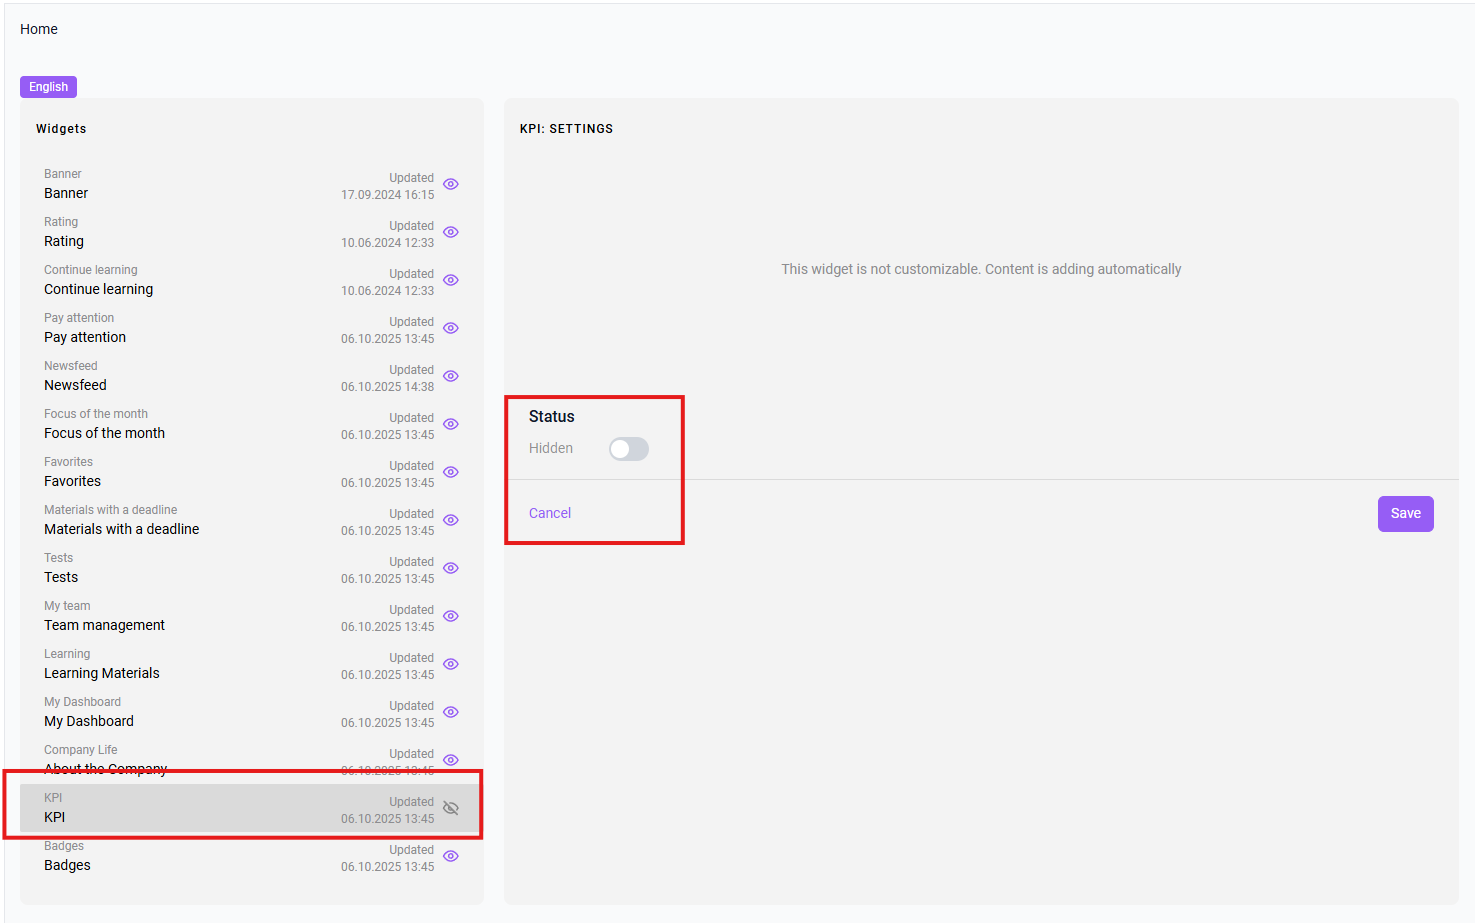Click Newsfeed updated time 06.10.2025 14:38

click(388, 387)
